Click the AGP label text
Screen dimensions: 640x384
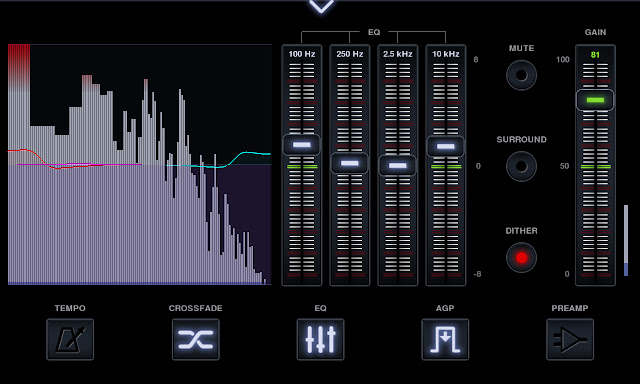tap(445, 308)
